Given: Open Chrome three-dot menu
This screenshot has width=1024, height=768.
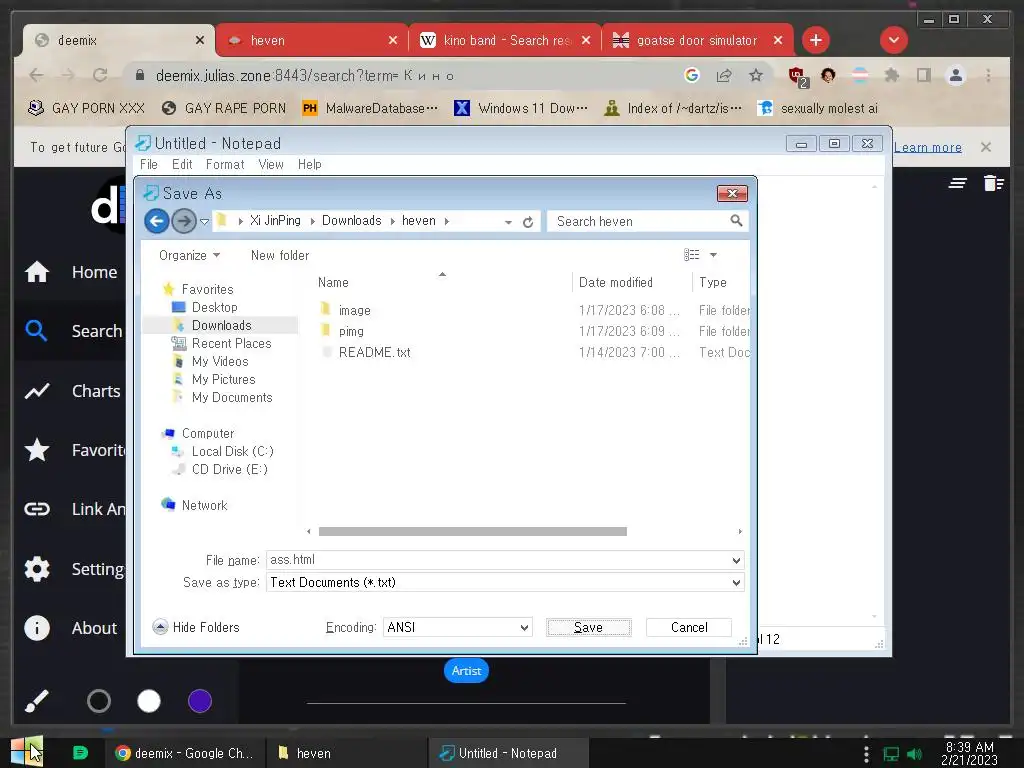Looking at the screenshot, I should click(x=988, y=75).
